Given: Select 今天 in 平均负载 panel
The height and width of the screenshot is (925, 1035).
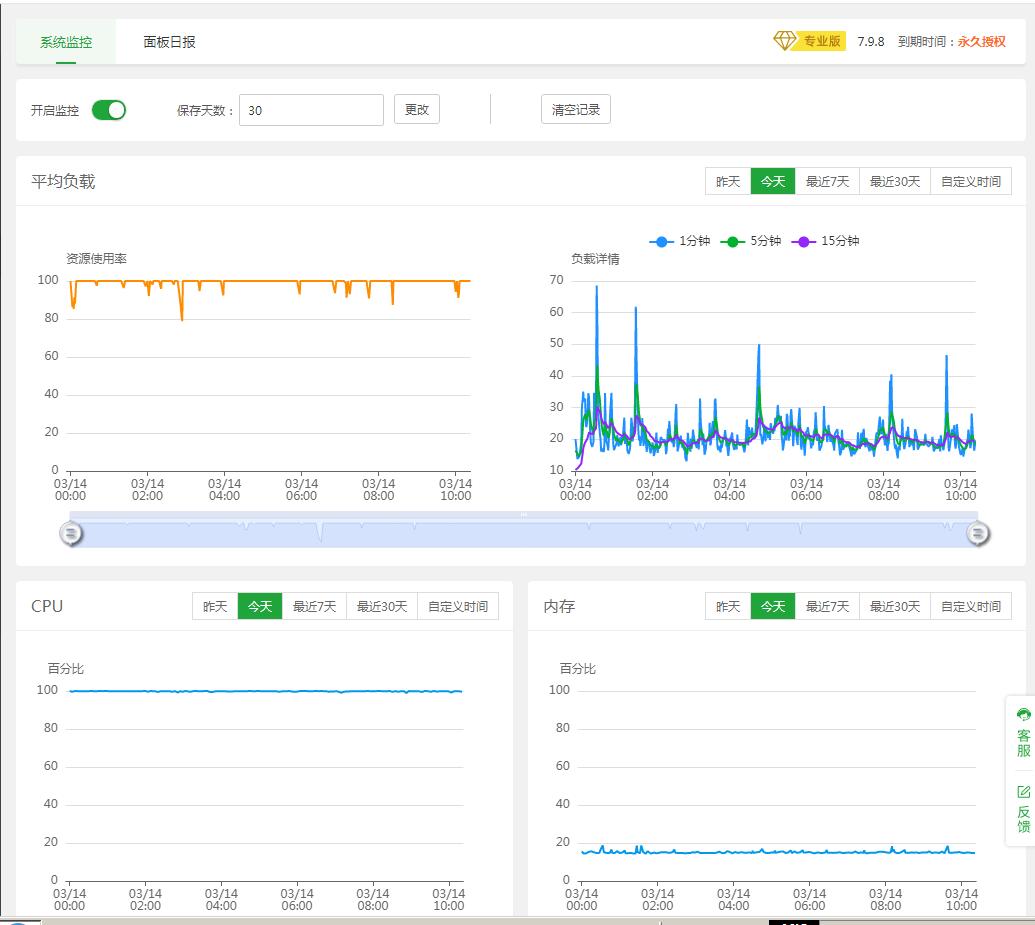Looking at the screenshot, I should click(773, 182).
